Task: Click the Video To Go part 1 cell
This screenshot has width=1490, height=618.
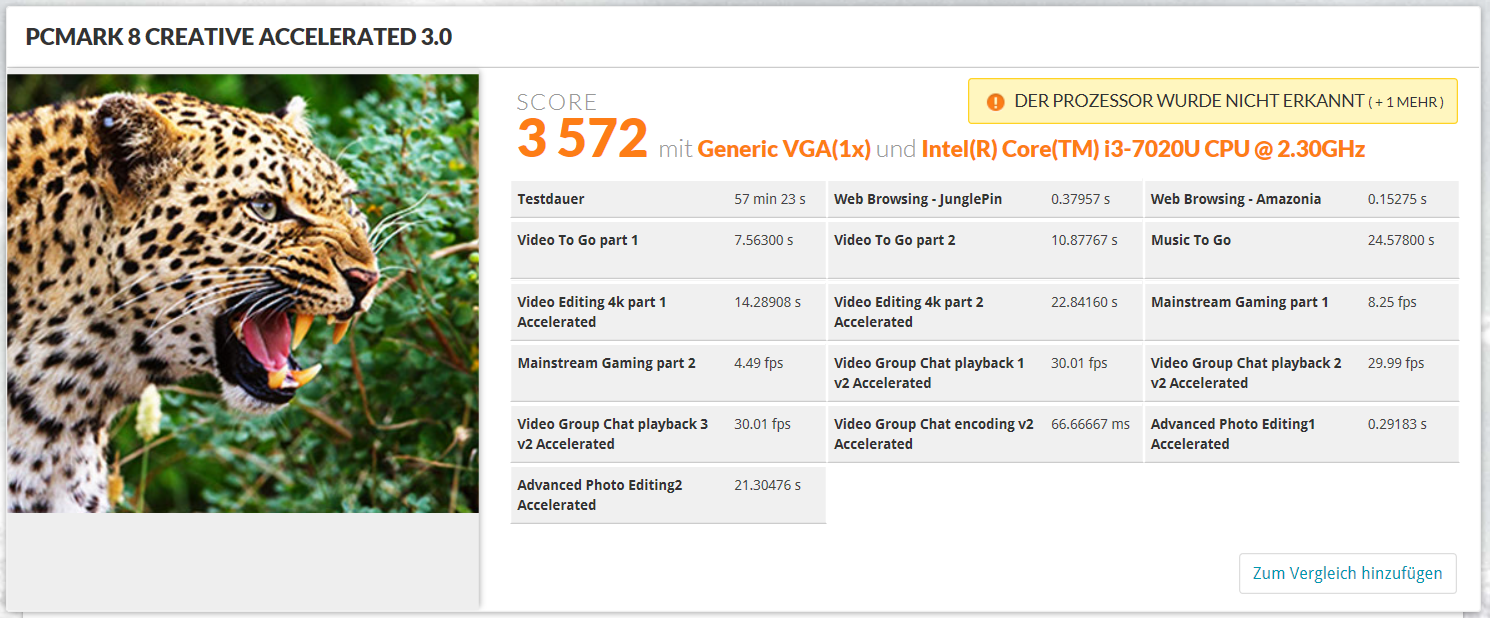Action: coord(668,249)
